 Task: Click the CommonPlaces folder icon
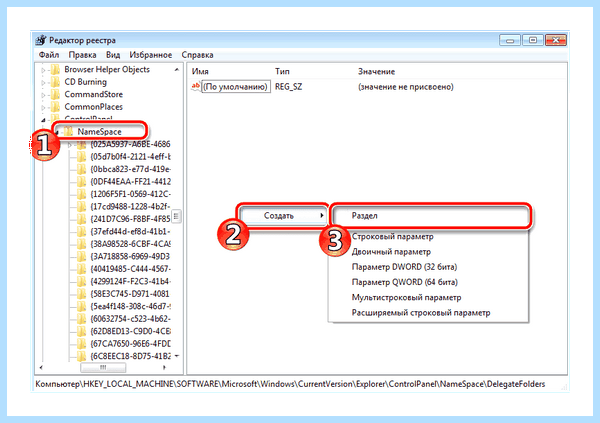tap(55, 107)
